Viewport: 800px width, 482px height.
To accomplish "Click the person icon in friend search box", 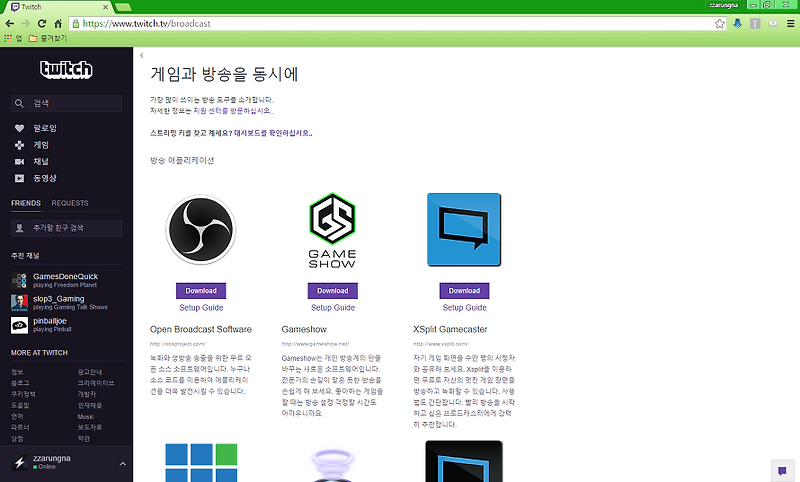I will click(x=19, y=228).
